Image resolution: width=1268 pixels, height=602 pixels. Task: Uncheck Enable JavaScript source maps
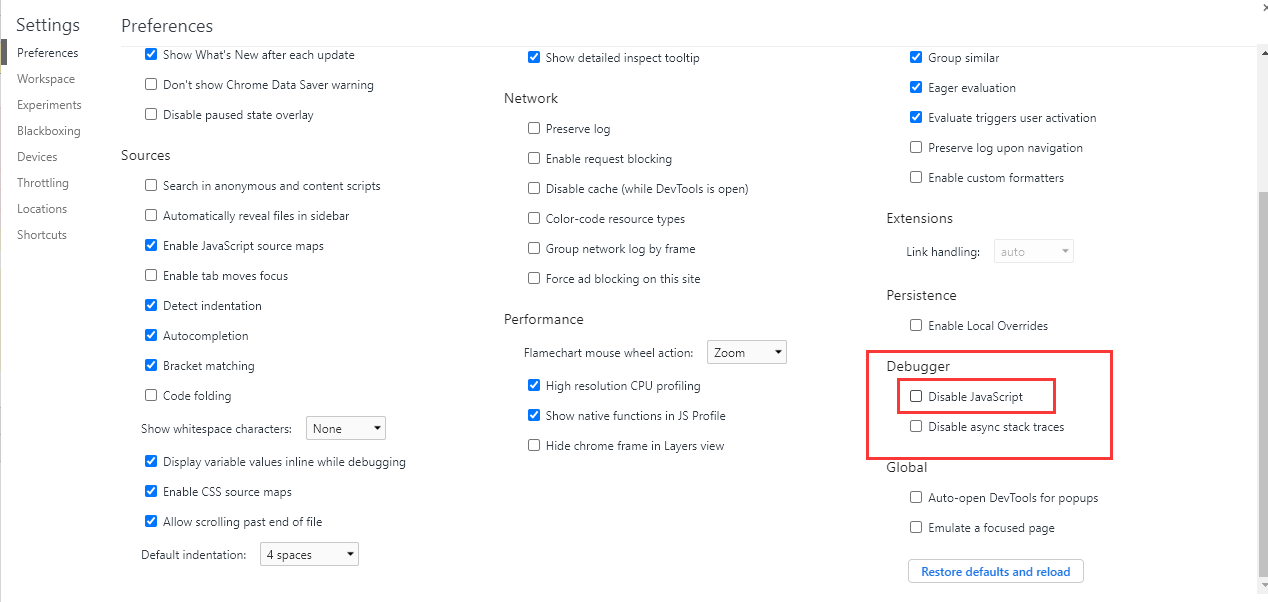coord(151,246)
